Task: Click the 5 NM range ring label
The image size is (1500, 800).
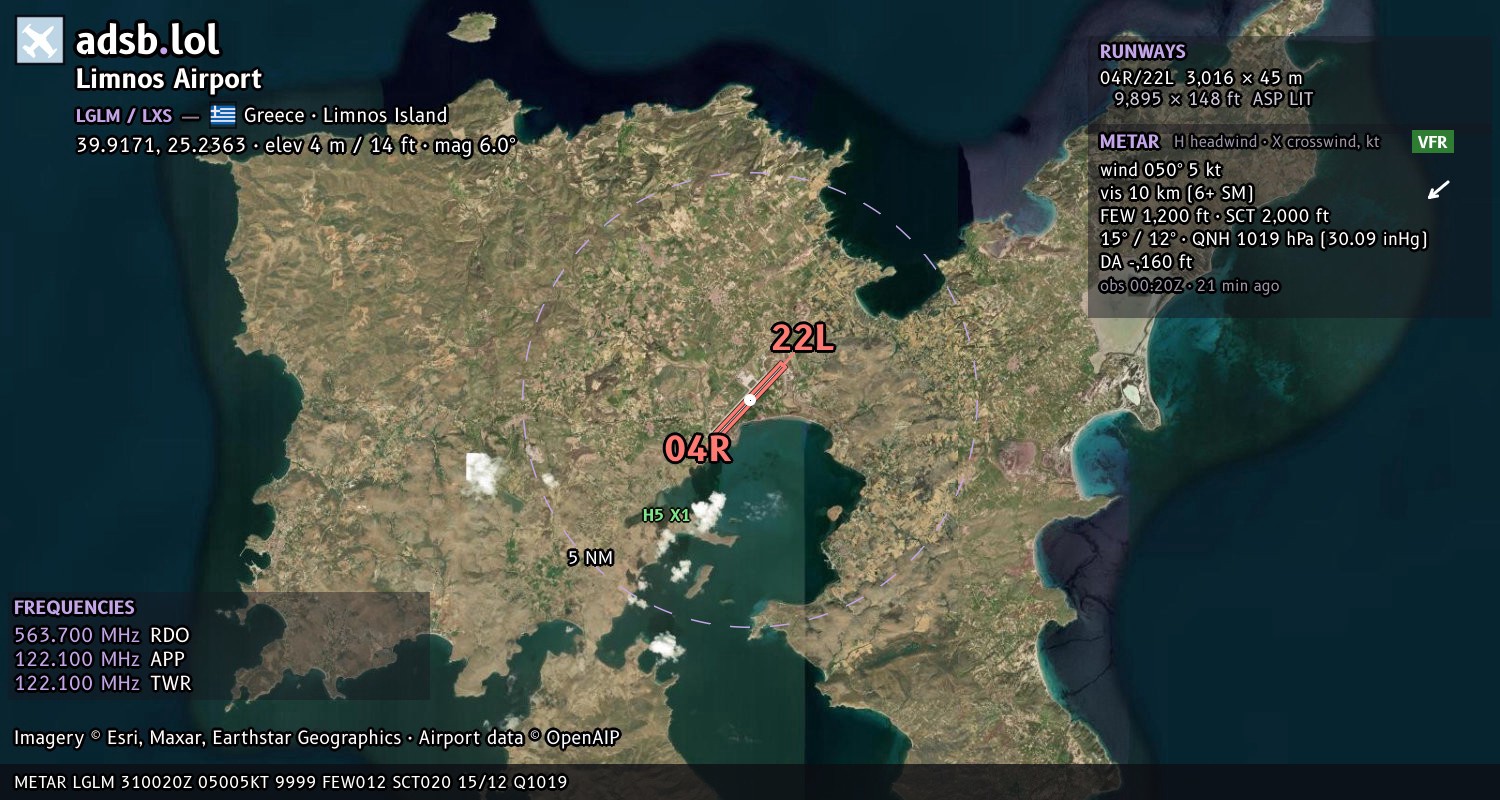Action: [590, 558]
